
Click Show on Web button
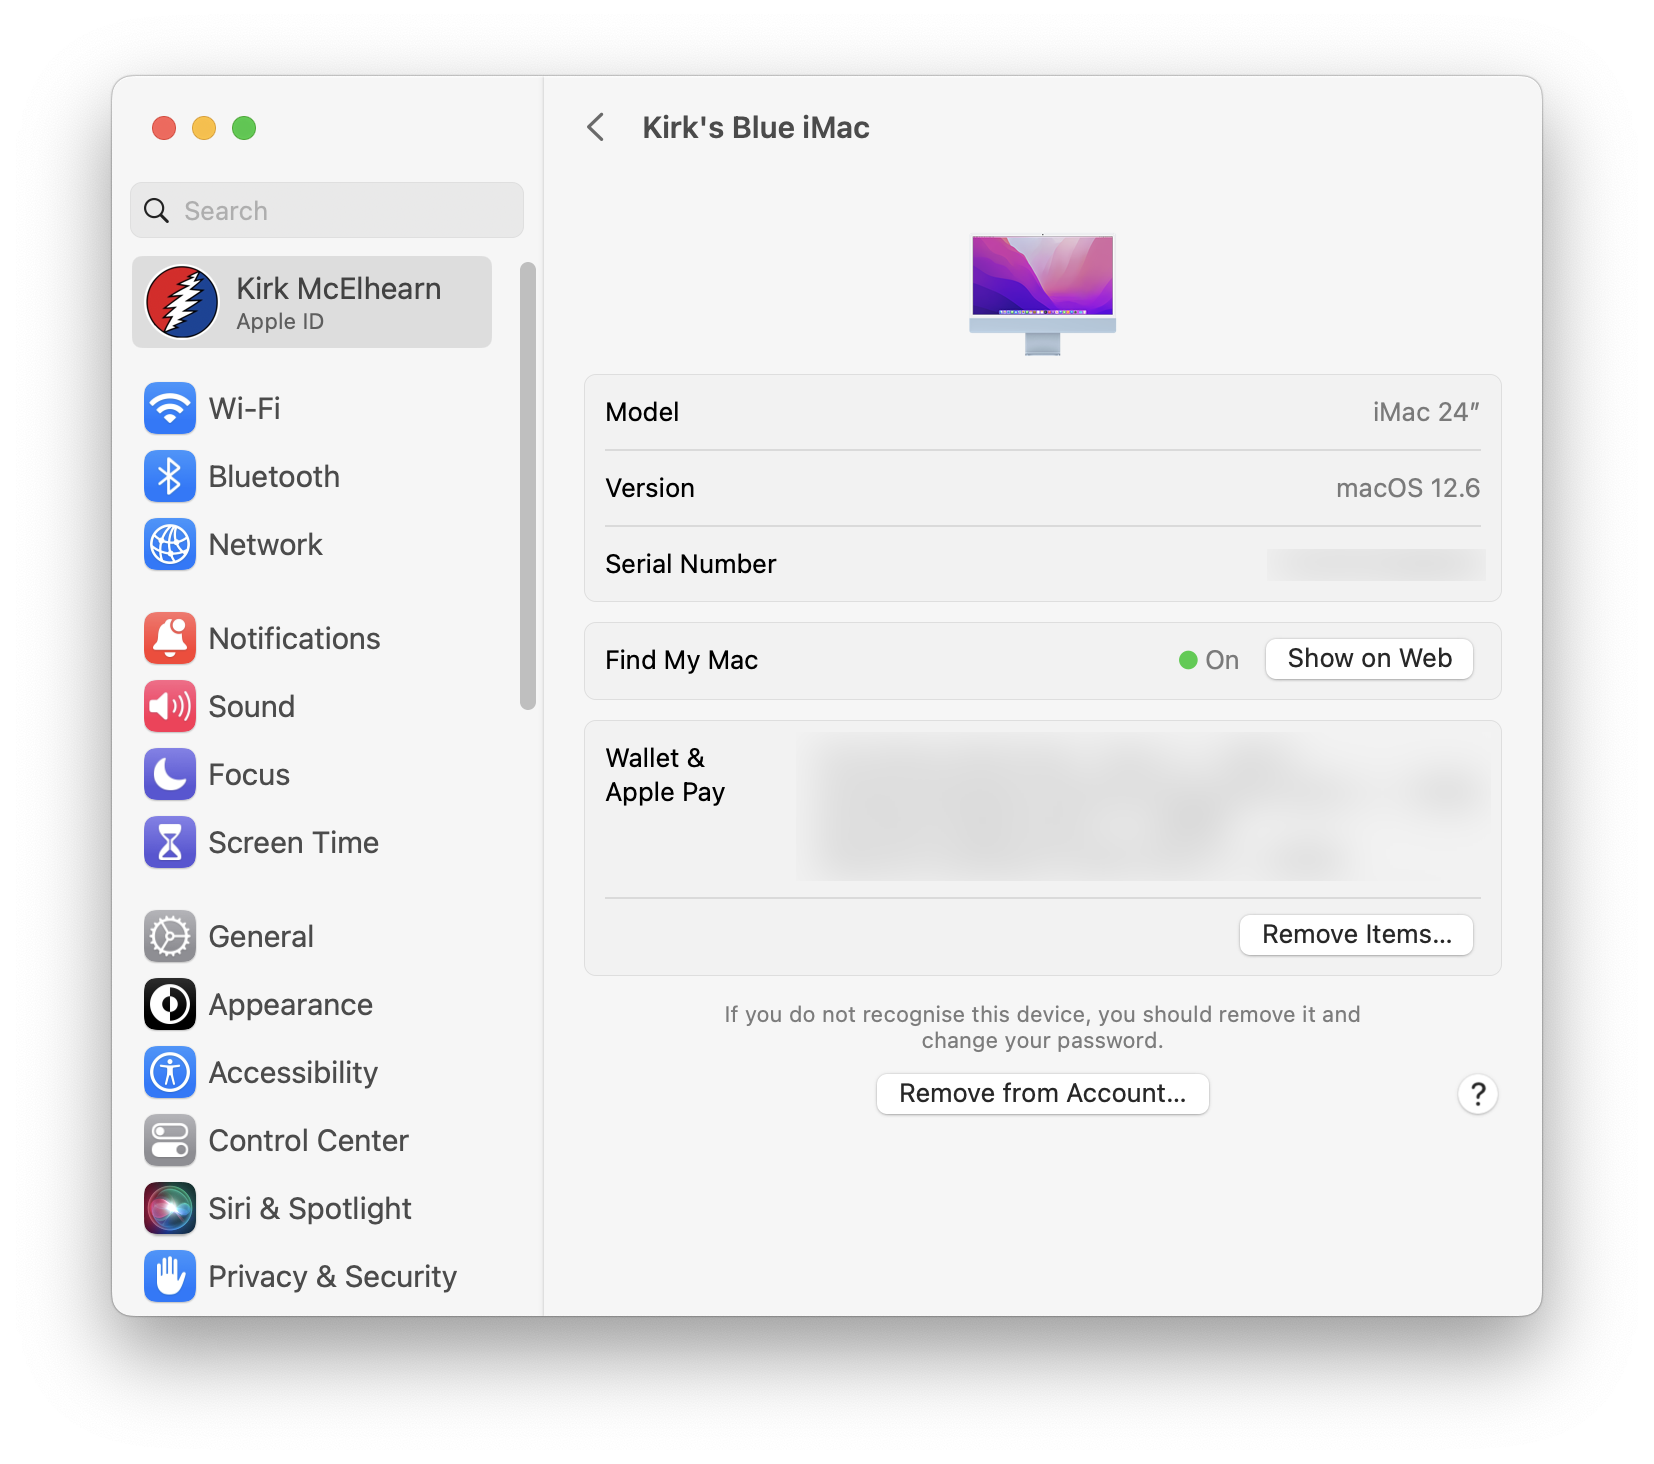click(x=1369, y=659)
